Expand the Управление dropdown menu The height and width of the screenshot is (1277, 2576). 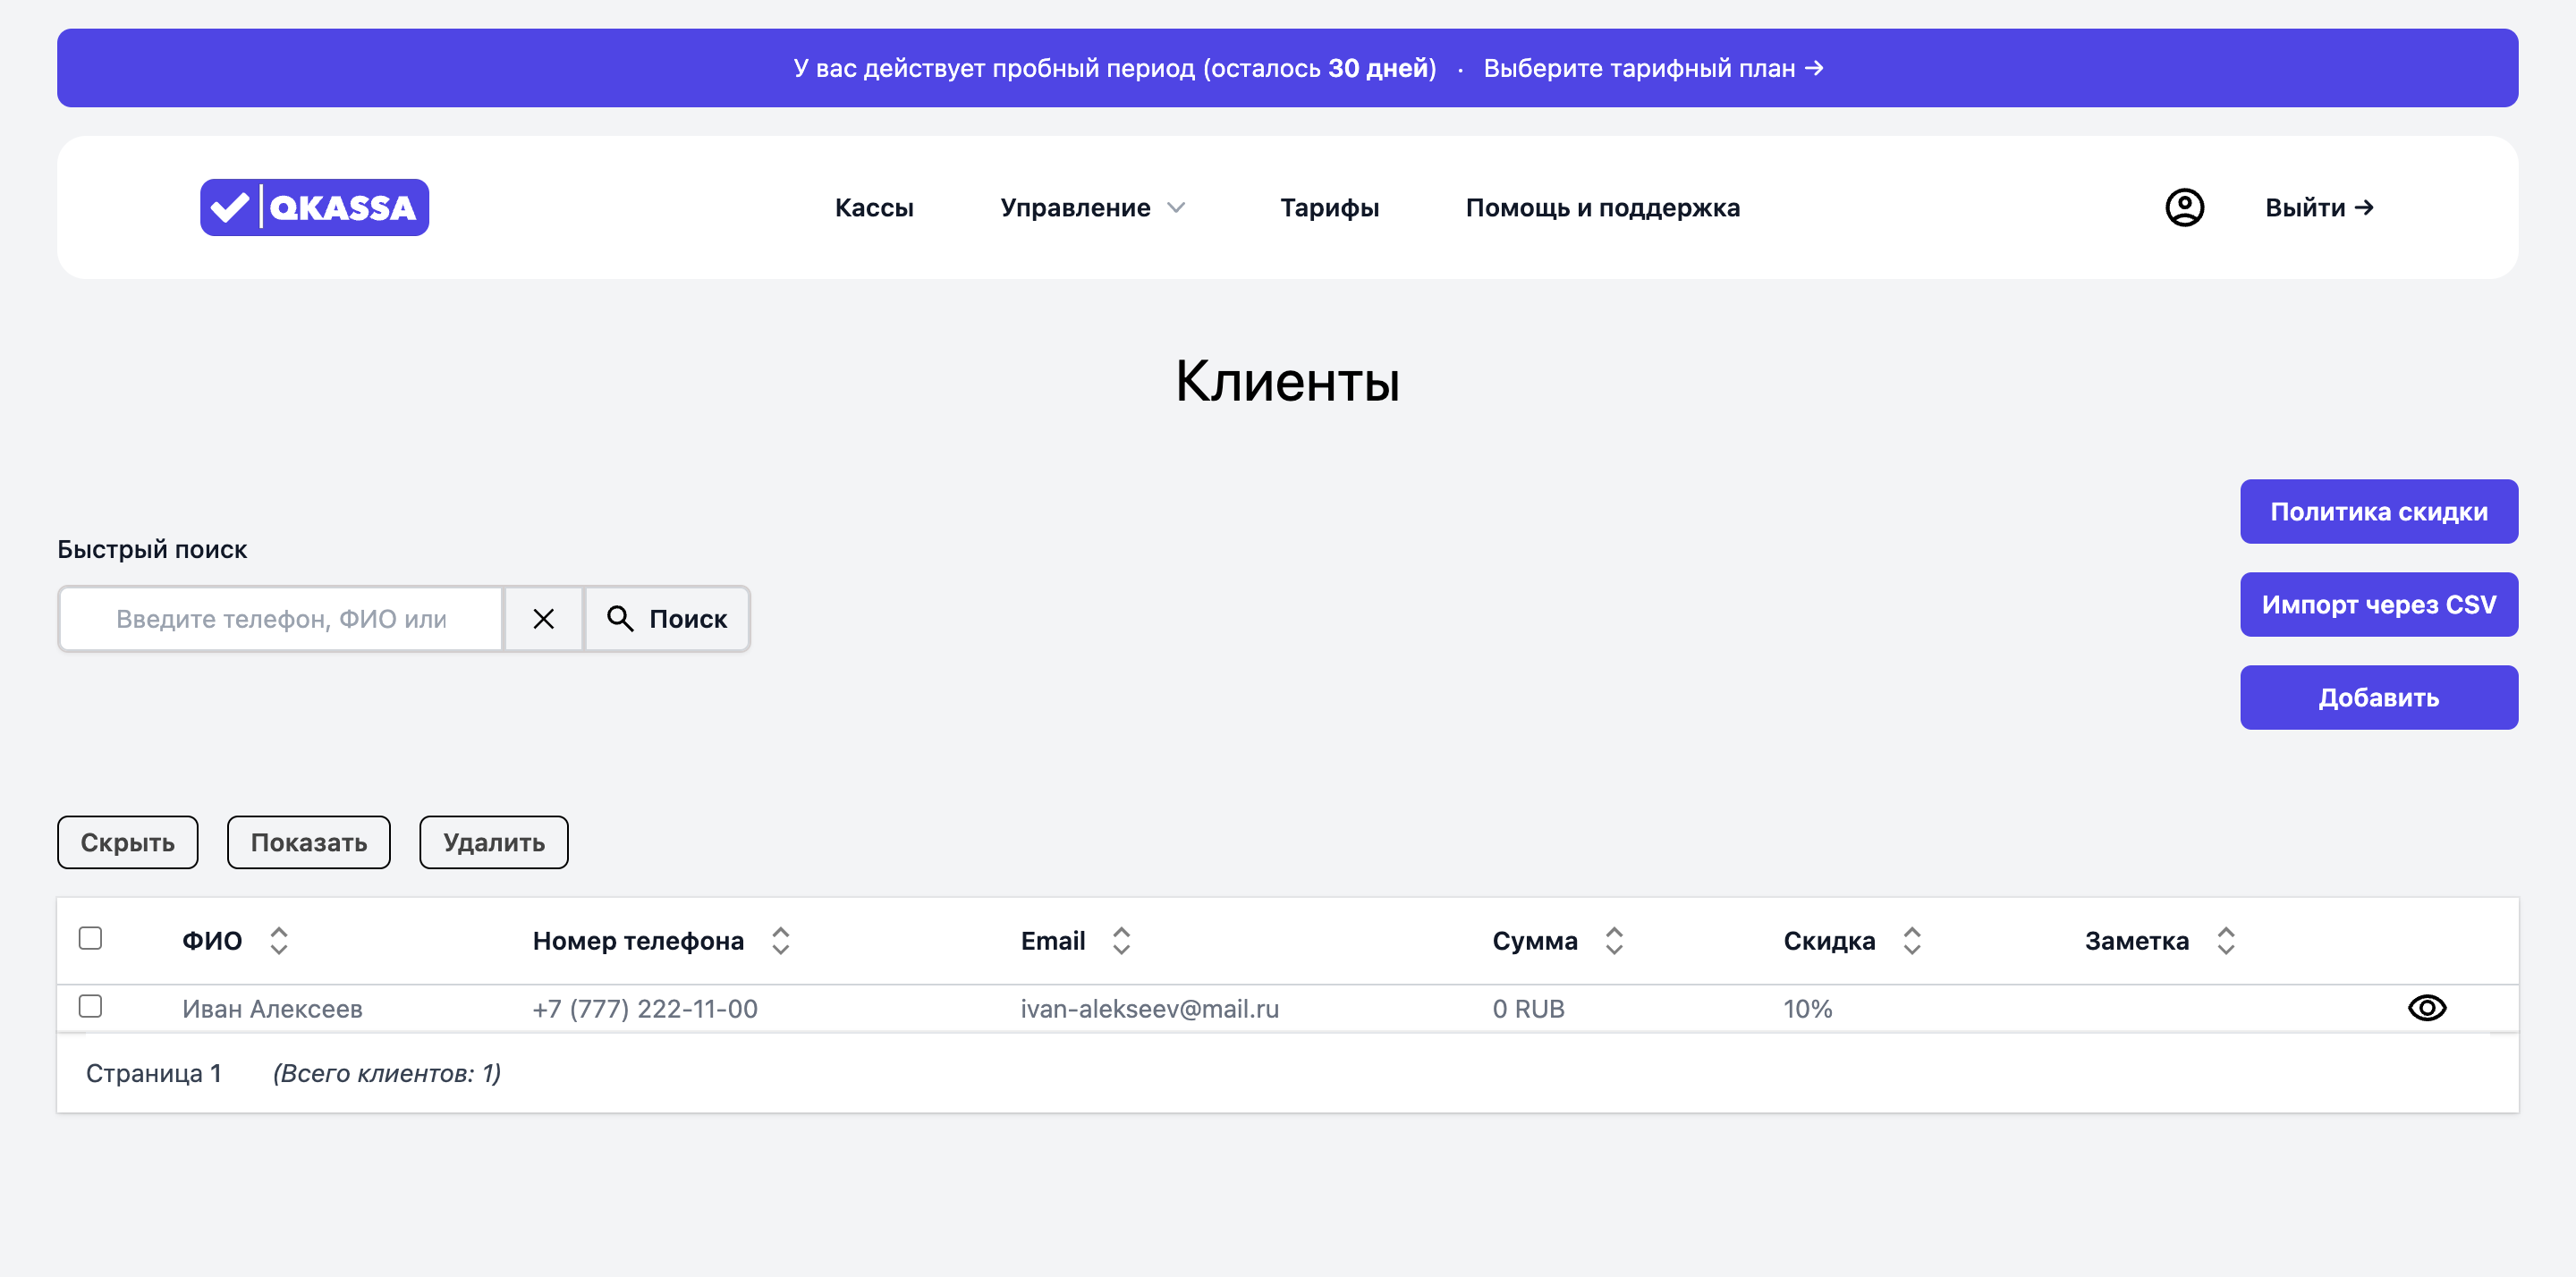(1092, 207)
